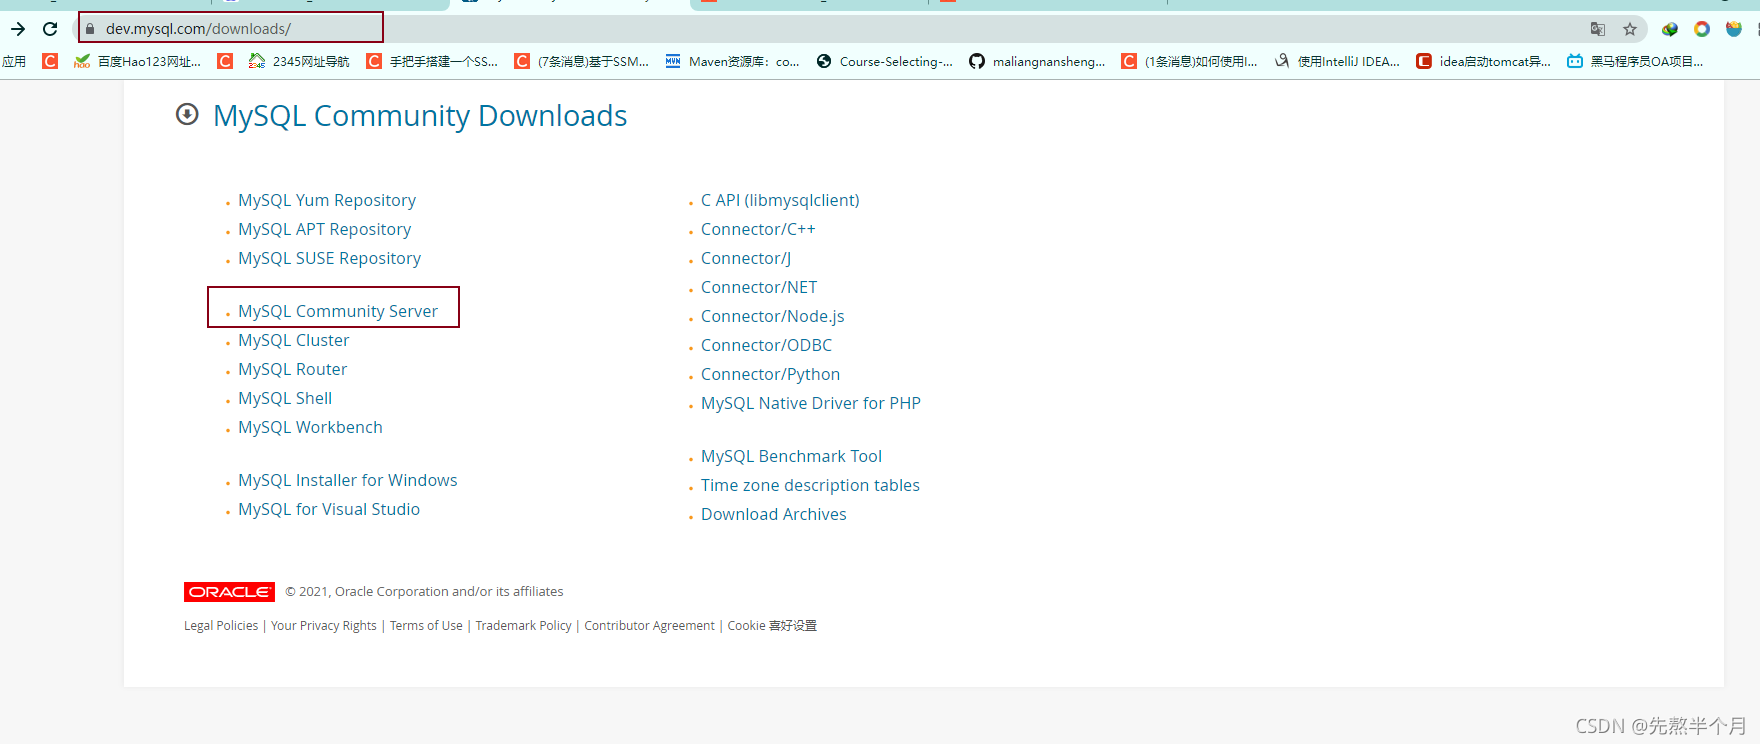Open Time zone description tables link
This screenshot has height=744, width=1760.
click(x=810, y=485)
